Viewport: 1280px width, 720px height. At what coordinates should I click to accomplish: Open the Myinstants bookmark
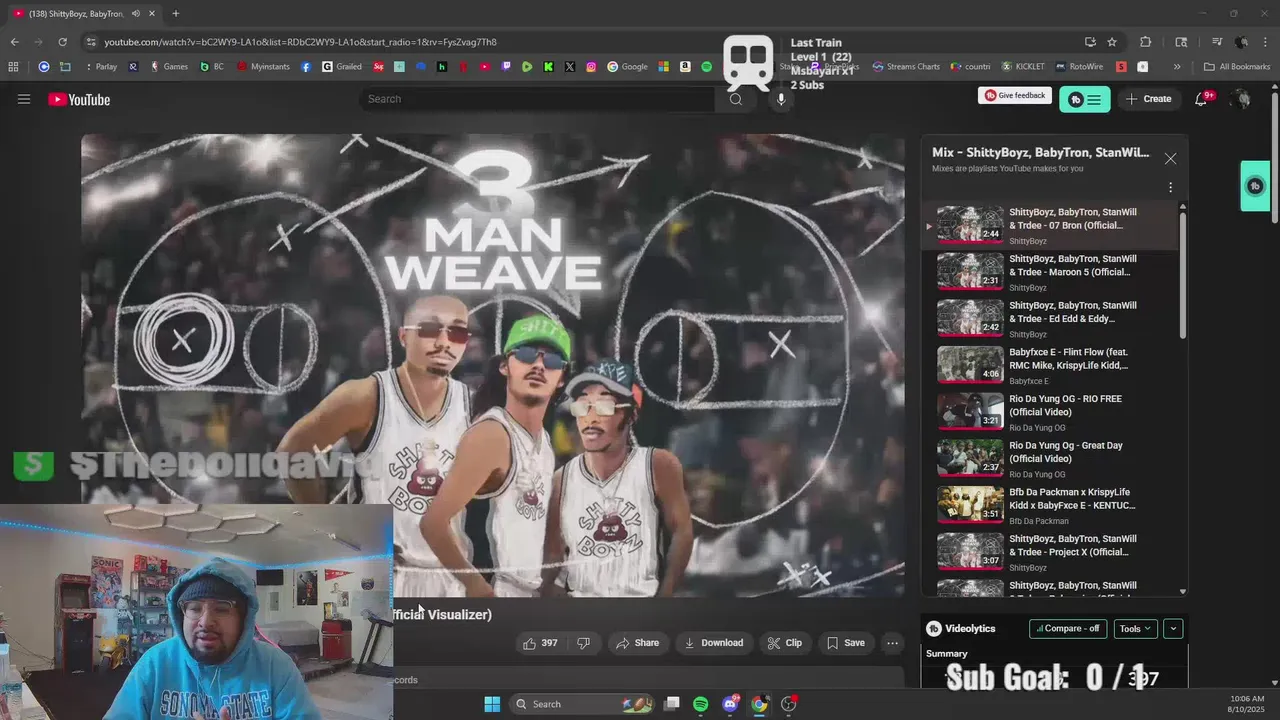click(262, 67)
